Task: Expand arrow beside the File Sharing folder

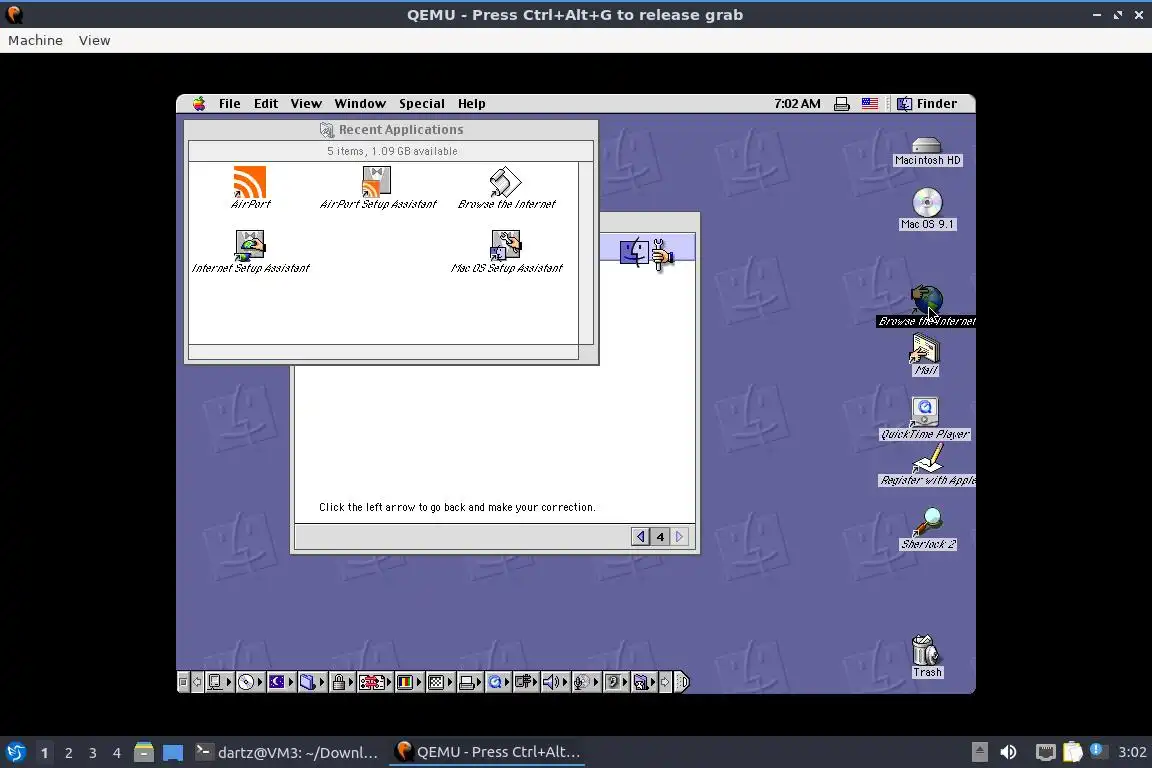Action: coord(322,682)
